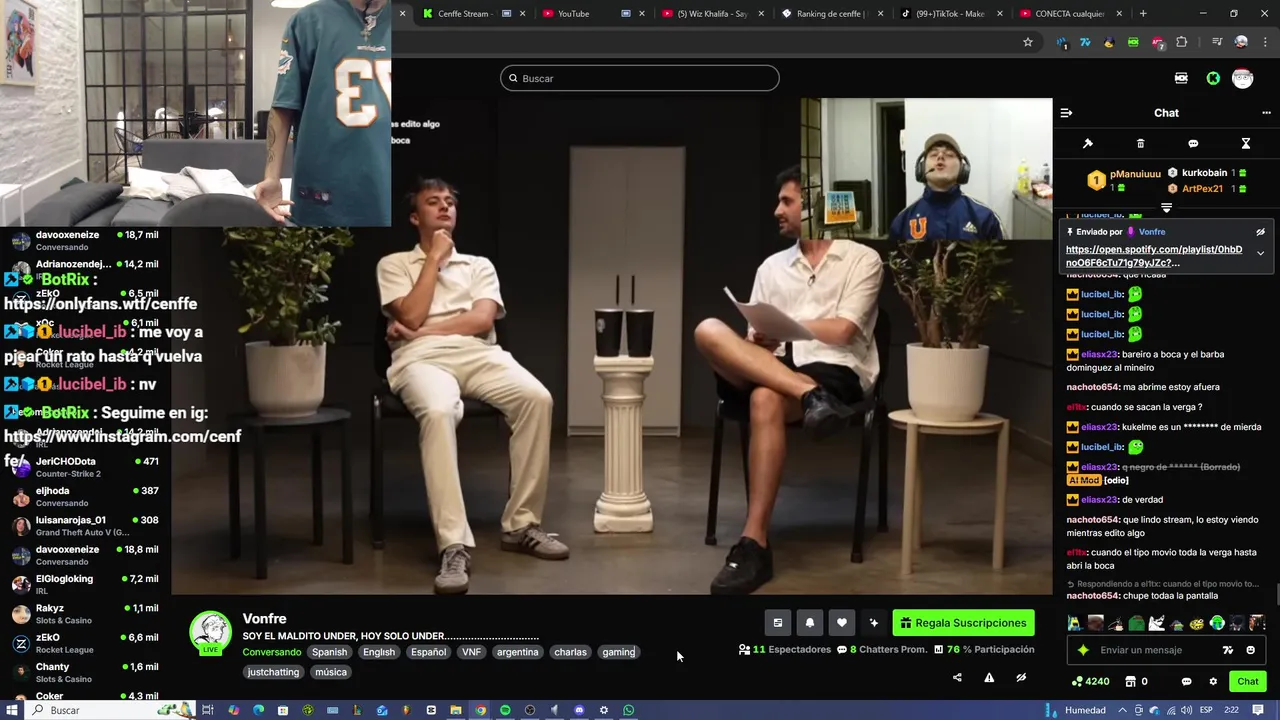Expand the pinned Spotify message chevron
1280x720 pixels.
(1260, 253)
